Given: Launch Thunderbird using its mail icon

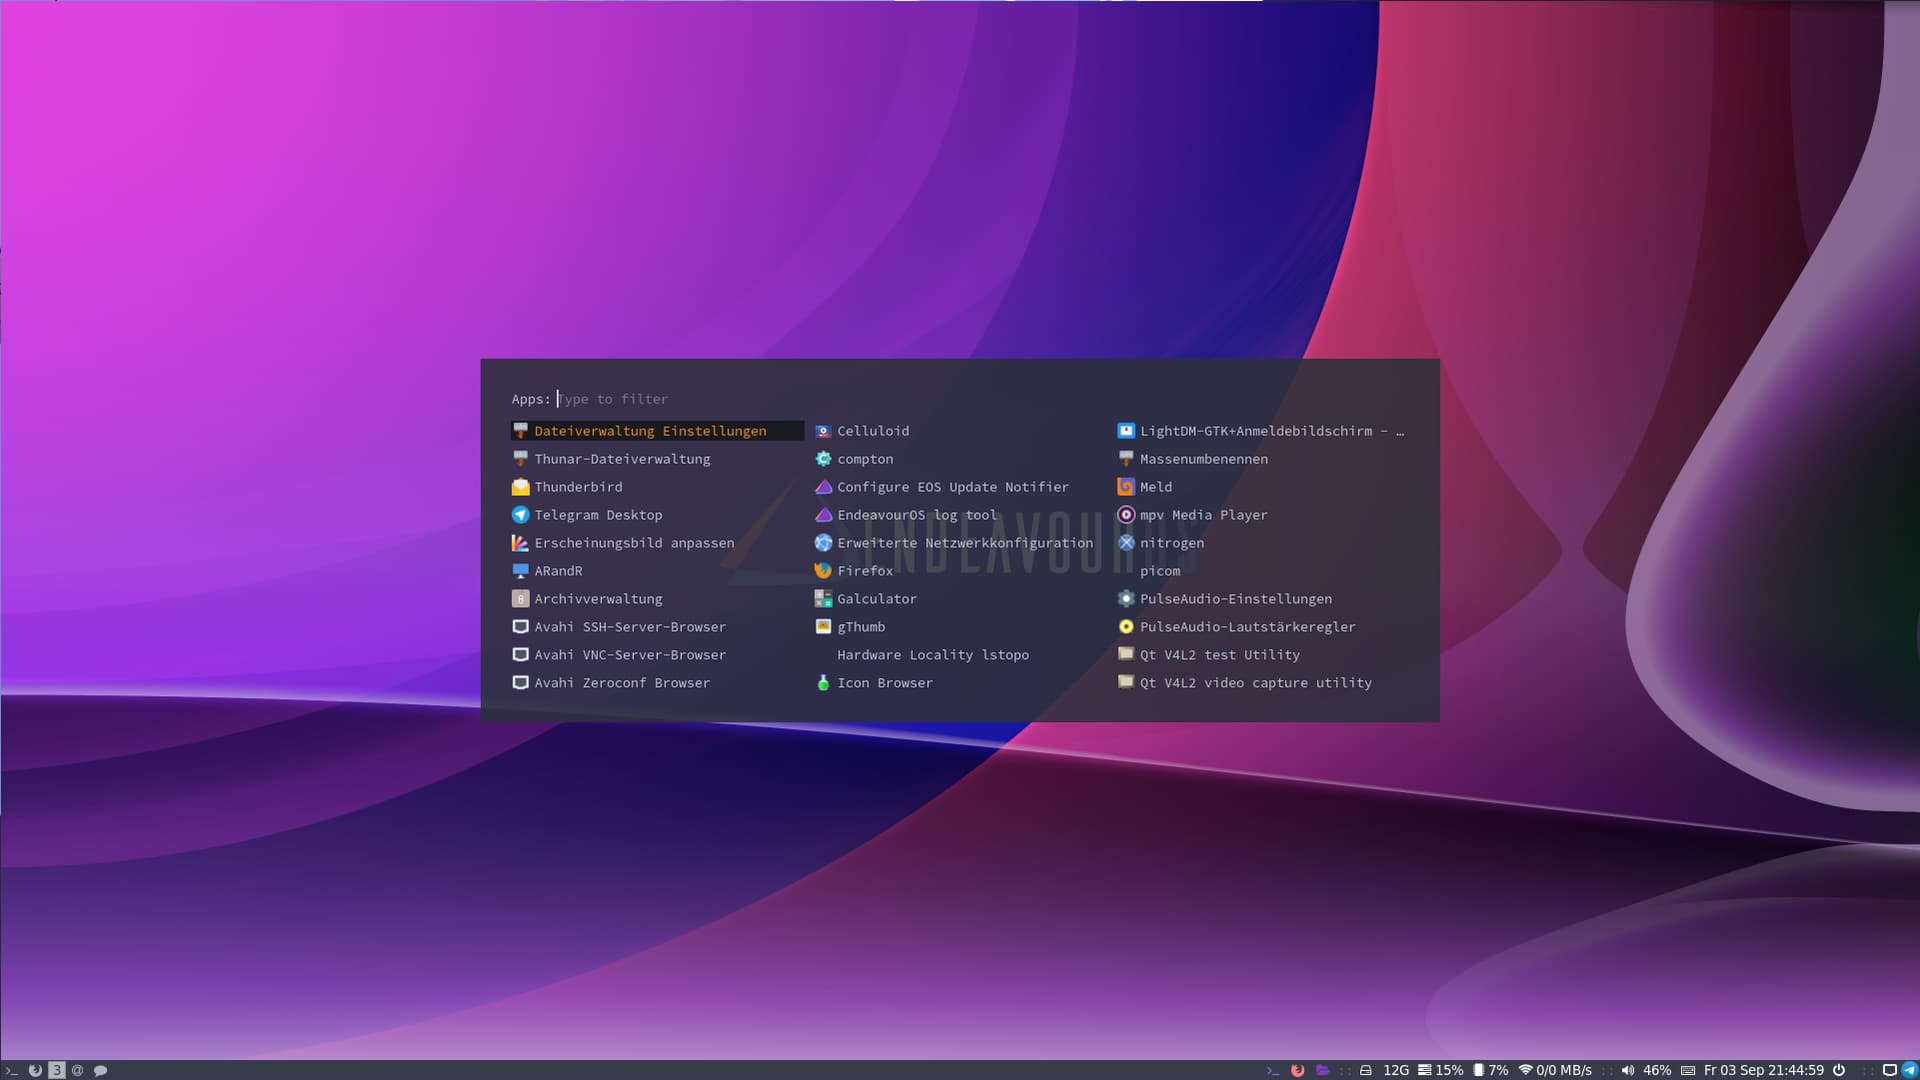Looking at the screenshot, I should (x=520, y=487).
